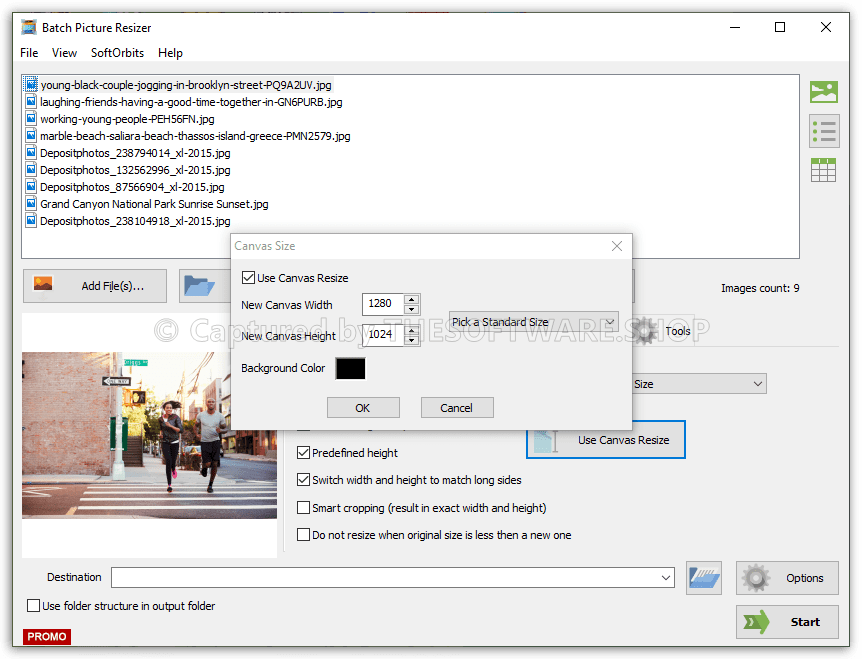
Task: Open the Size dropdown behind dialog
Action: [x=699, y=384]
